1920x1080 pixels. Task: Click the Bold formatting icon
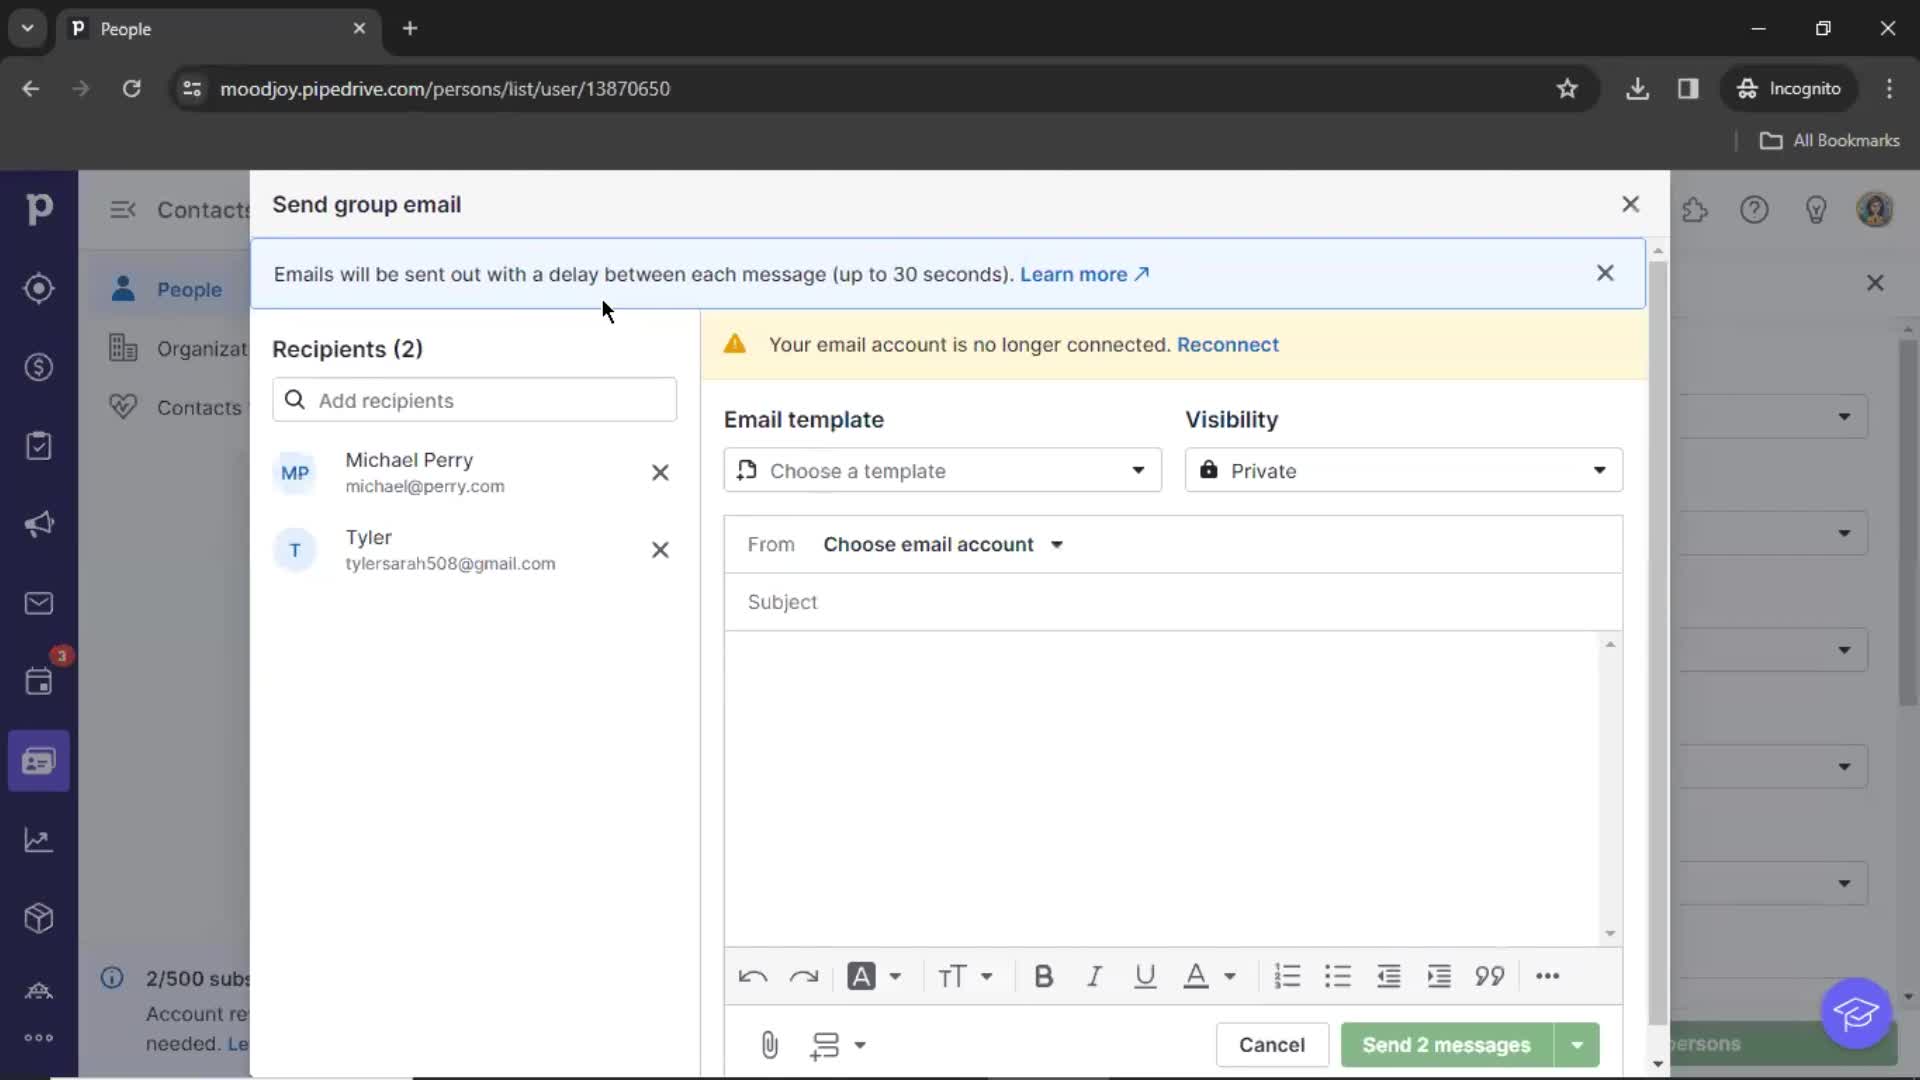coord(1043,976)
